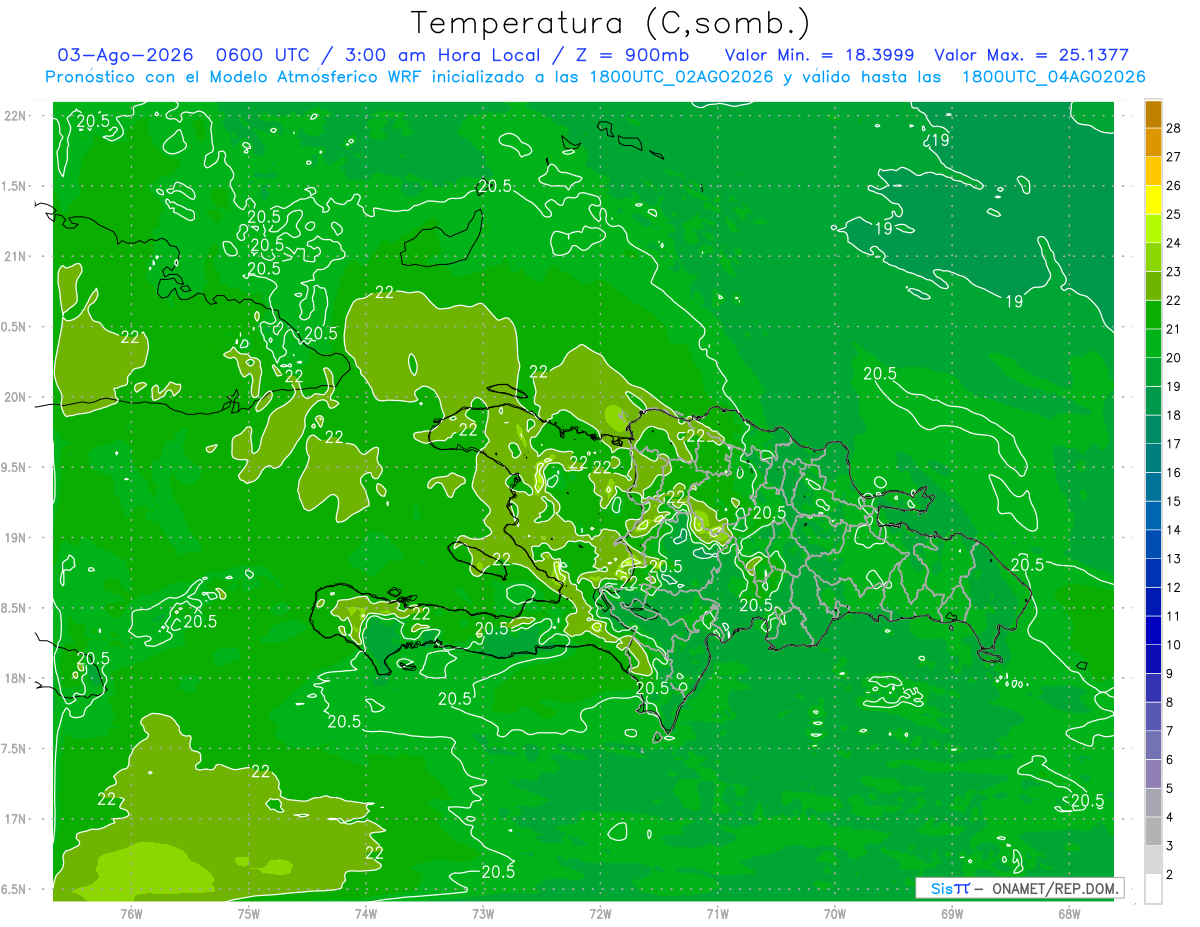Image resolution: width=1200 pixels, height=927 pixels.
Task: Click the 22N latitude axis label
Action: click(17, 116)
